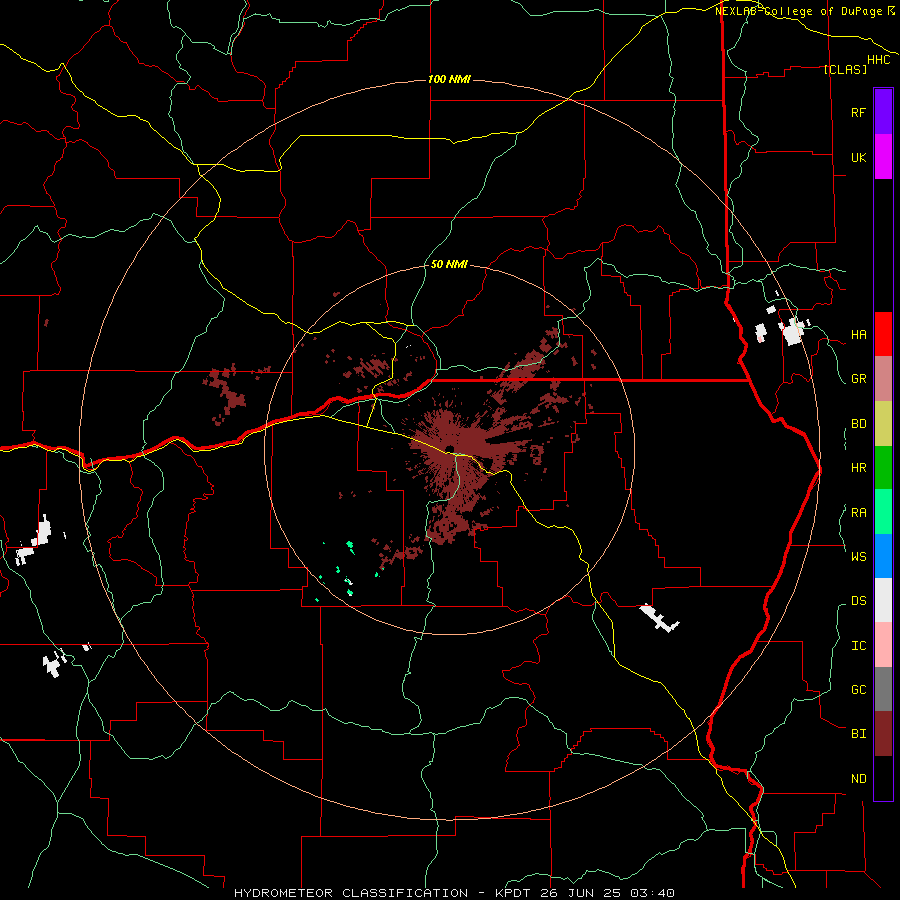Click the "50 NMI" range ring label
Viewport: 900px width, 900px height.
coord(449,264)
